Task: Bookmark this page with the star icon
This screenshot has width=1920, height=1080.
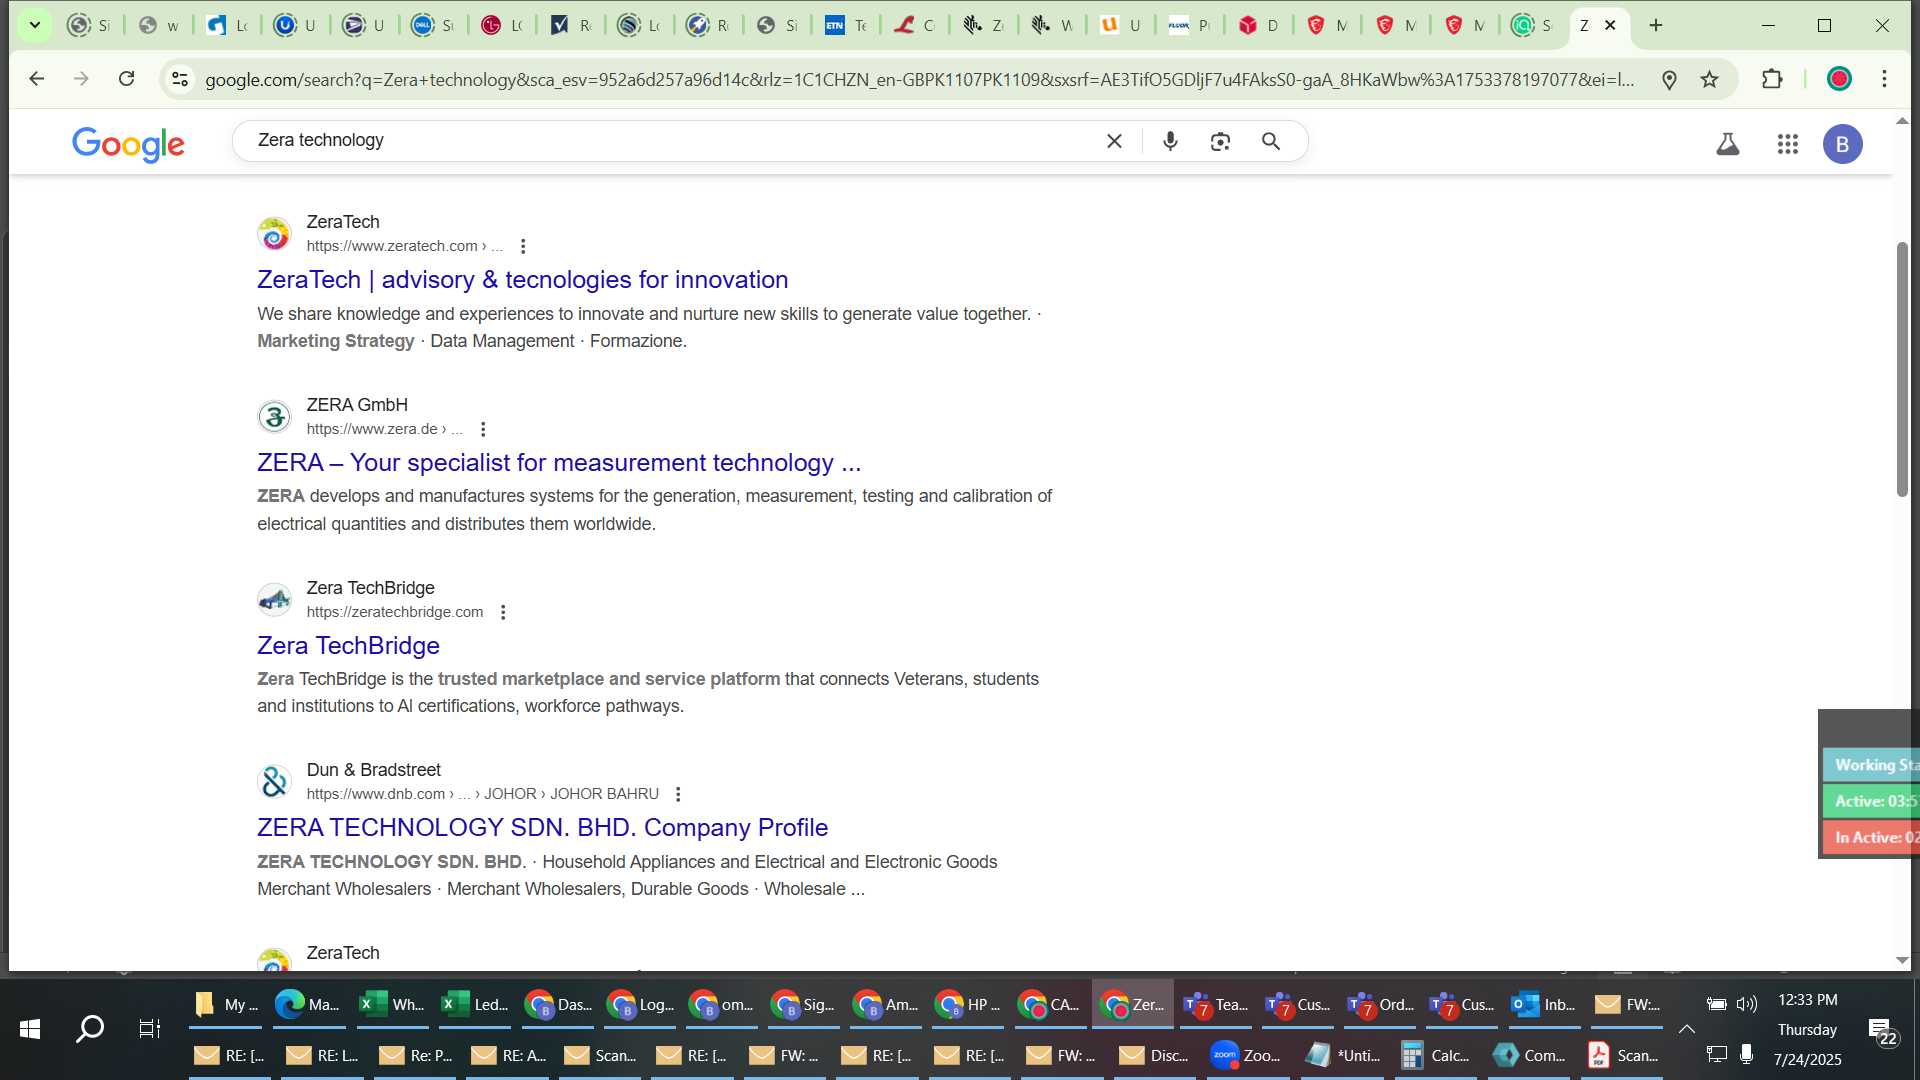Action: (1710, 79)
